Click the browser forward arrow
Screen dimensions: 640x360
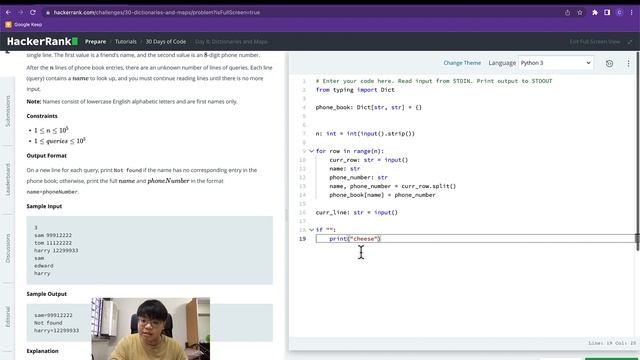[x=20, y=12]
